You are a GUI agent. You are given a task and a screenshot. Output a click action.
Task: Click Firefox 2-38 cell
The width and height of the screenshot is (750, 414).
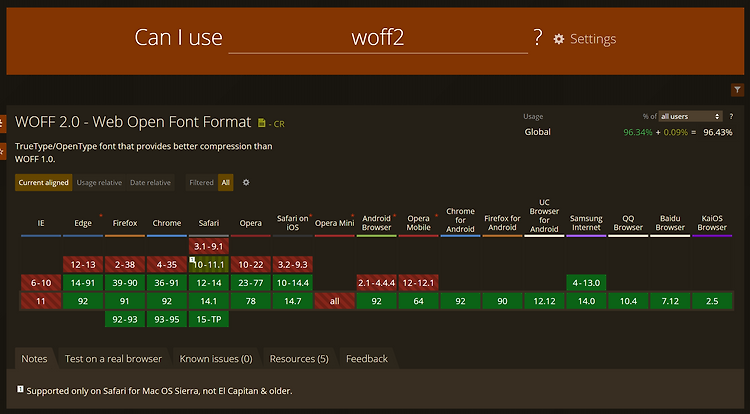(x=125, y=265)
